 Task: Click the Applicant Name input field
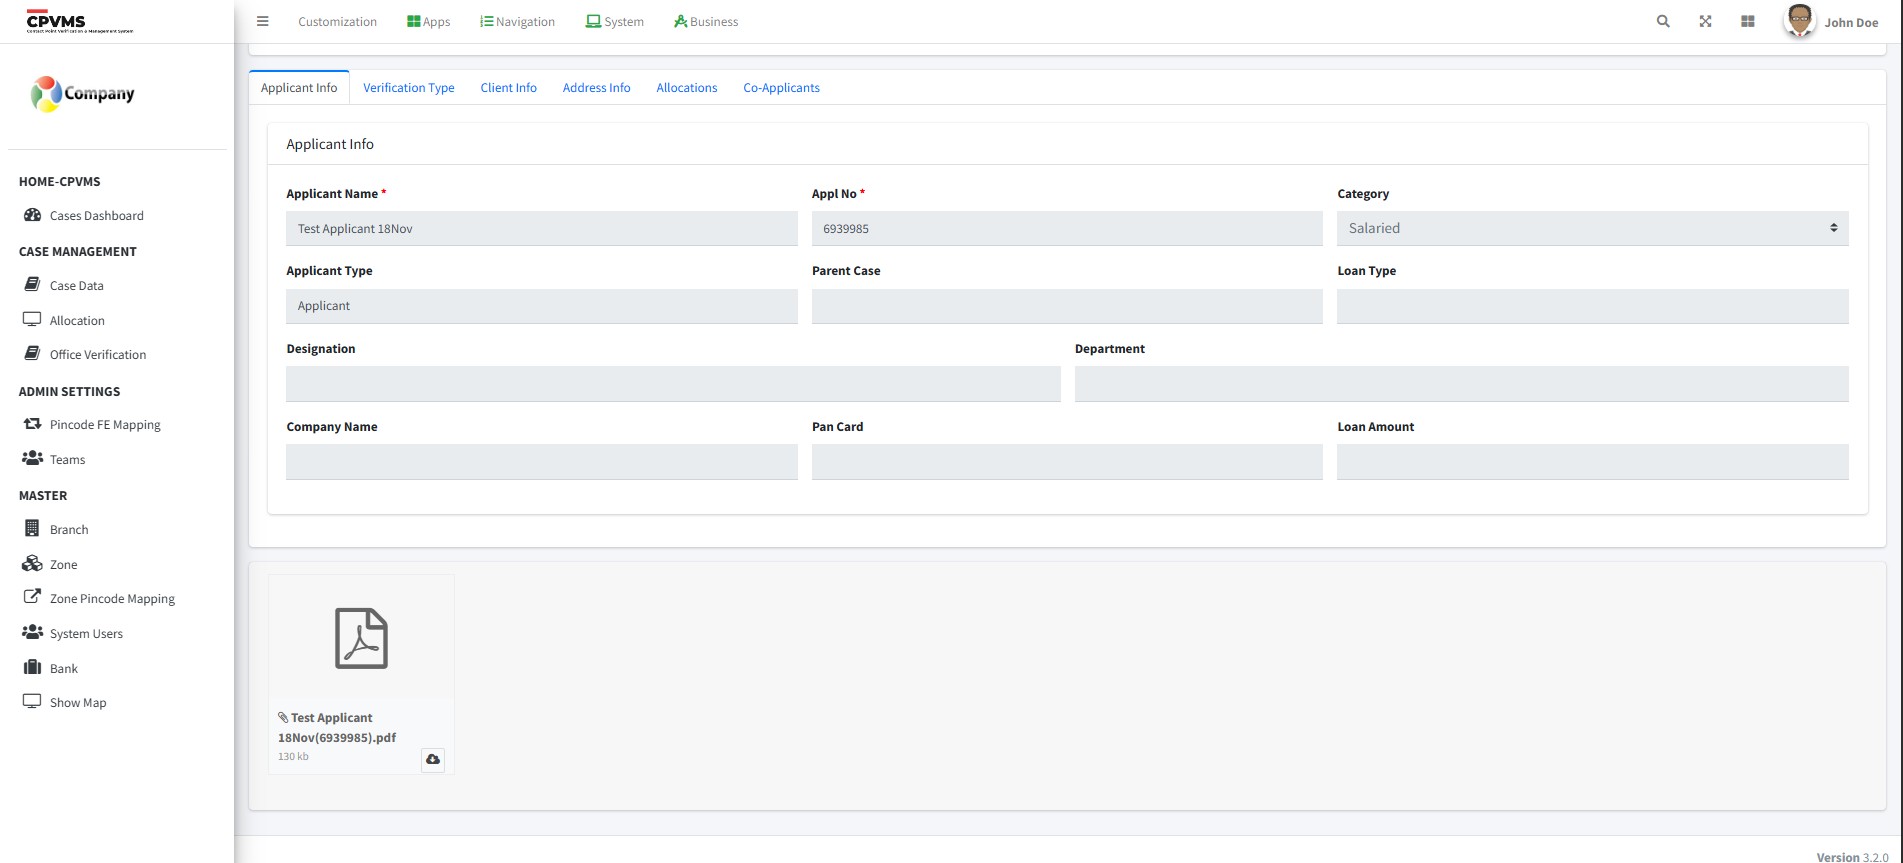click(x=541, y=229)
